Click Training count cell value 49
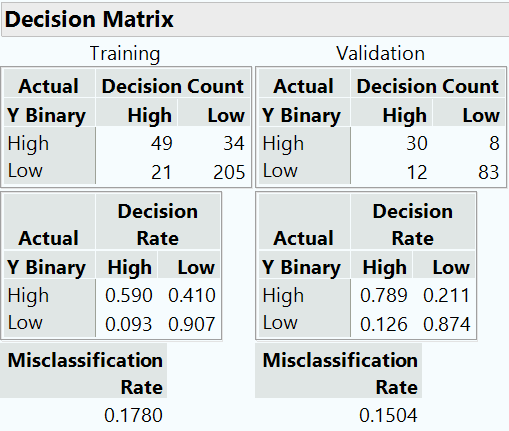The image size is (509, 431). (x=162, y=143)
